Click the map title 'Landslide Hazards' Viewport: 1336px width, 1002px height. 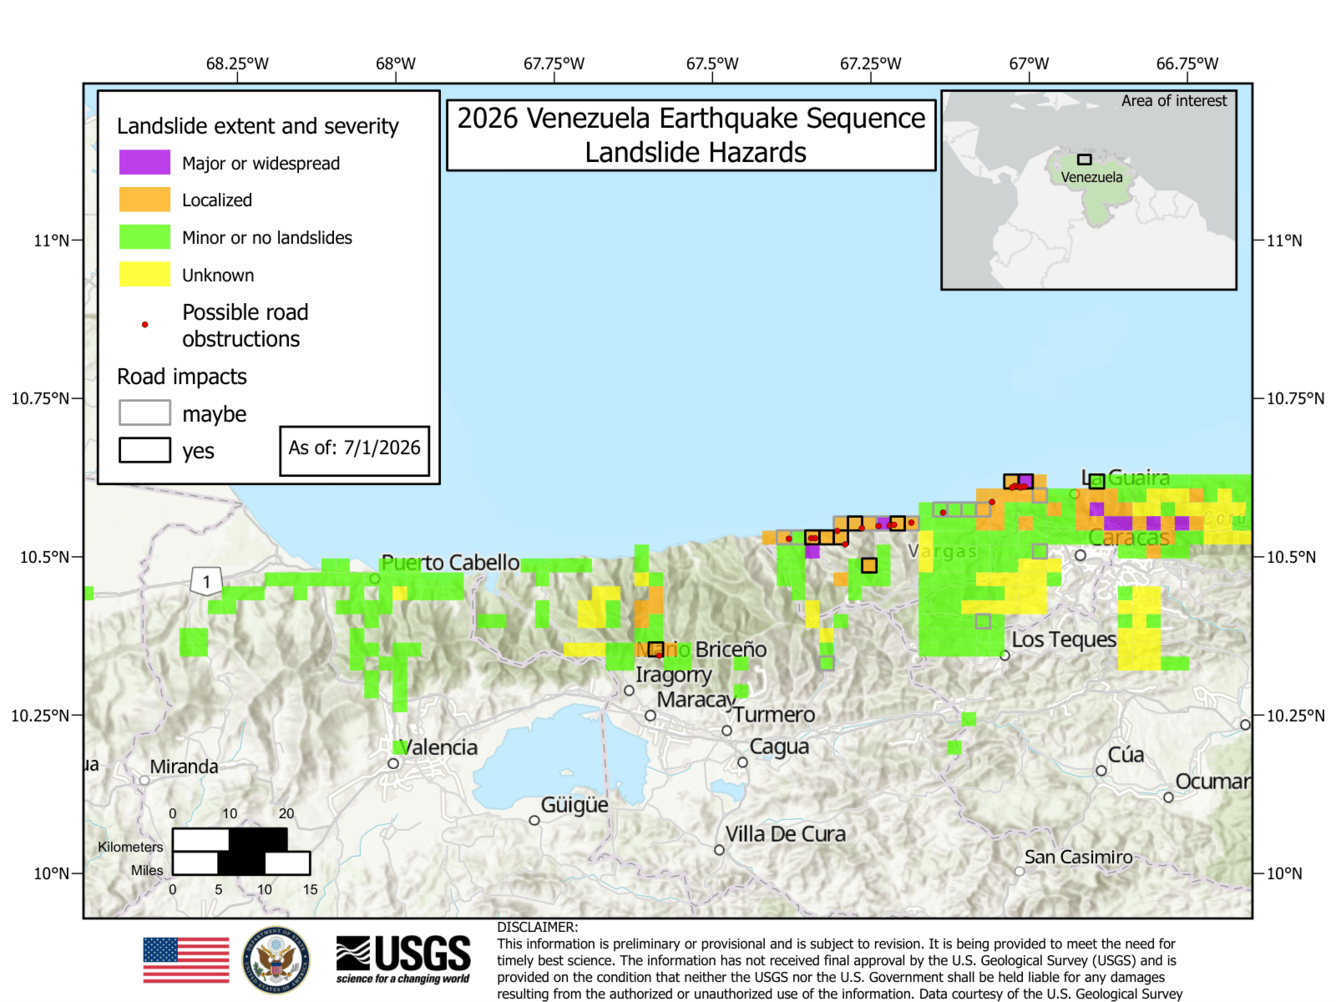(x=695, y=153)
